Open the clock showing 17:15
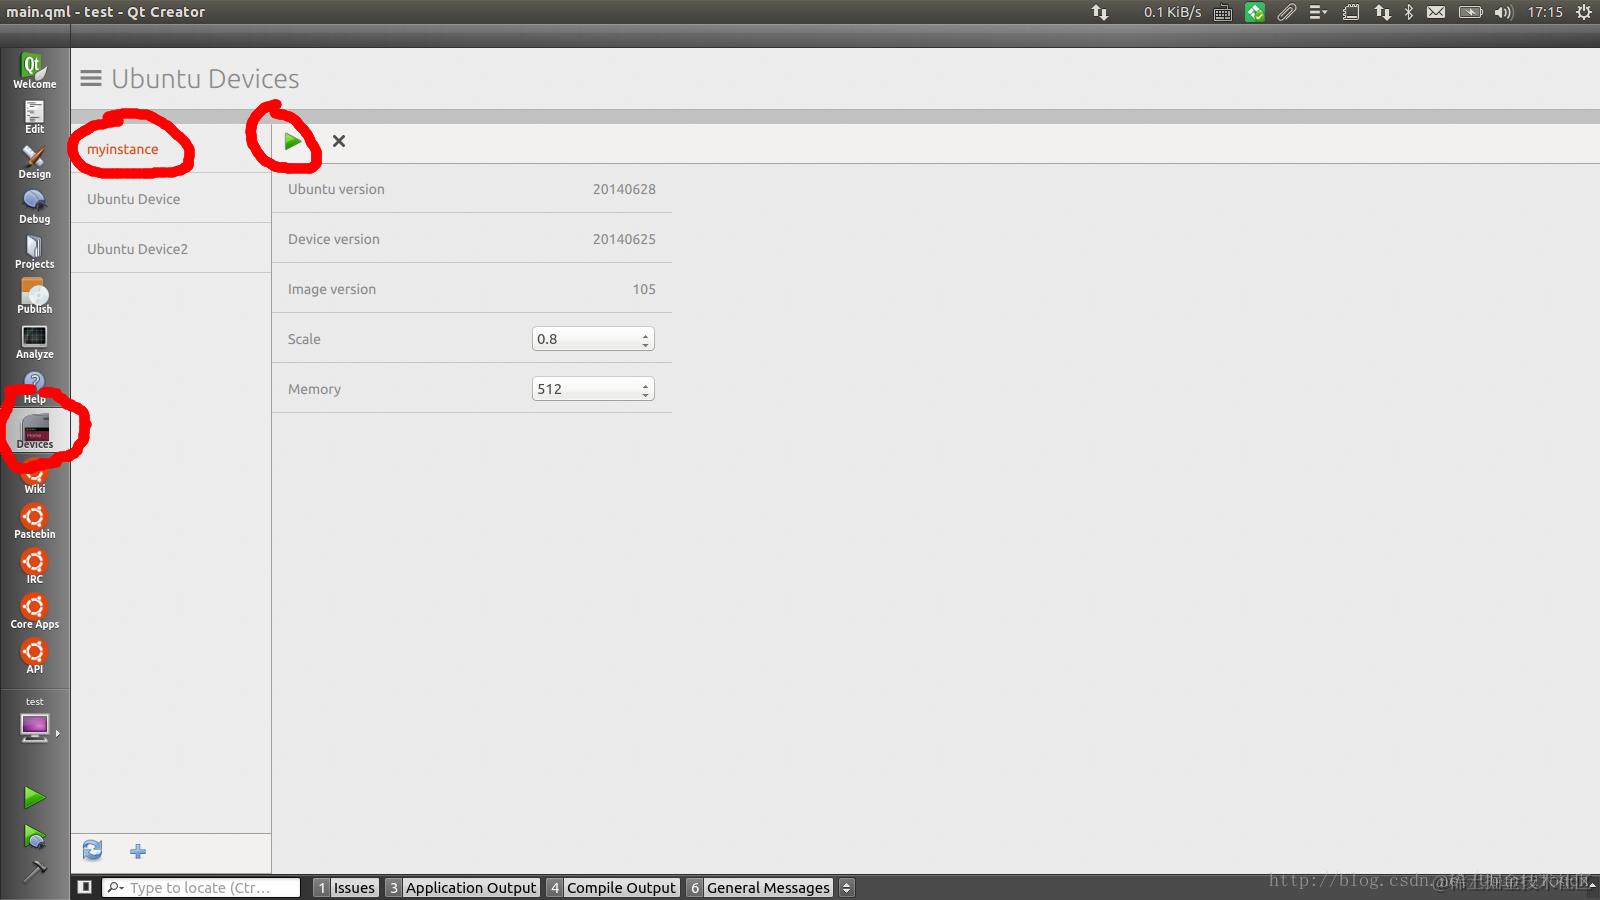This screenshot has width=1600, height=900. coord(1545,12)
